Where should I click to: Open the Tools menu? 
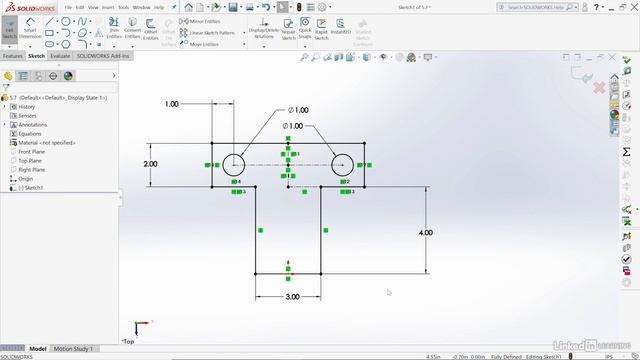[123, 7]
